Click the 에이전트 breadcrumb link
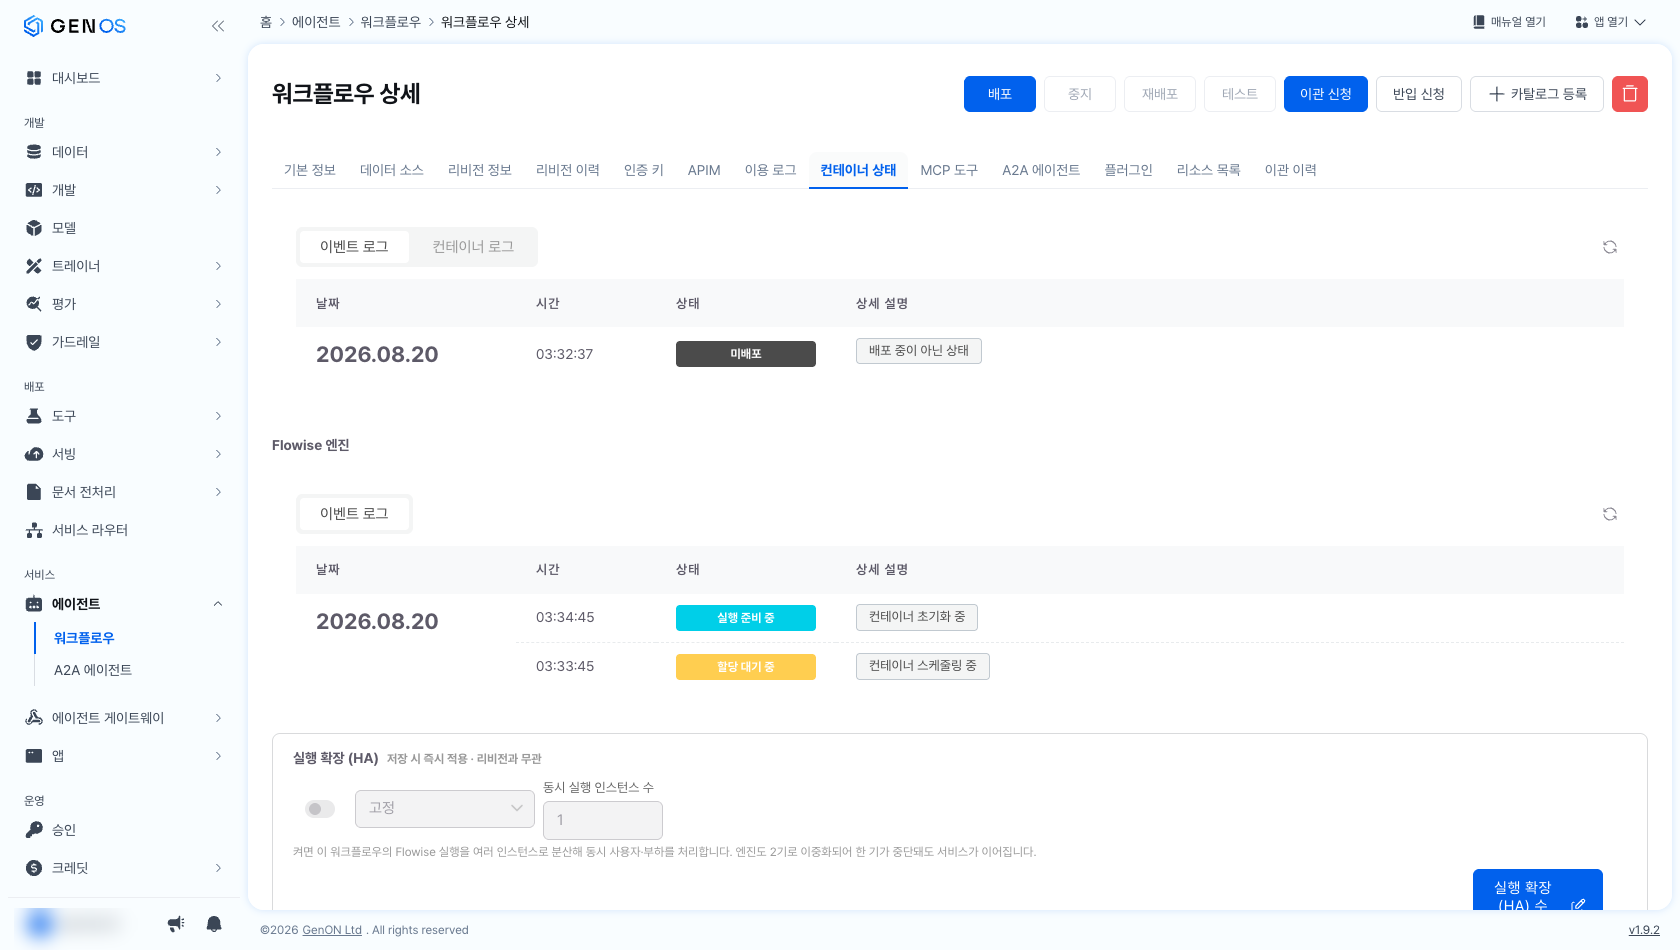The image size is (1680, 950). (316, 22)
